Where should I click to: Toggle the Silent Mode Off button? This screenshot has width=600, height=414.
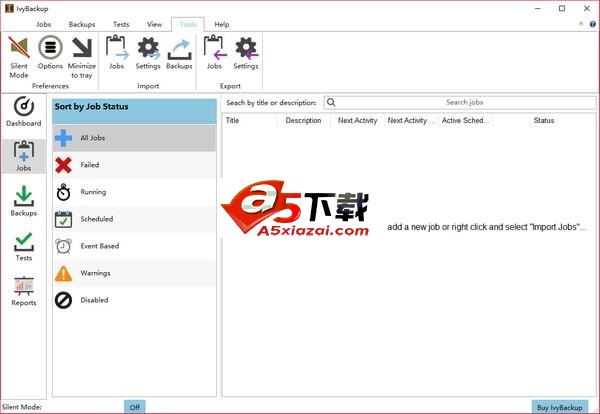(135, 407)
